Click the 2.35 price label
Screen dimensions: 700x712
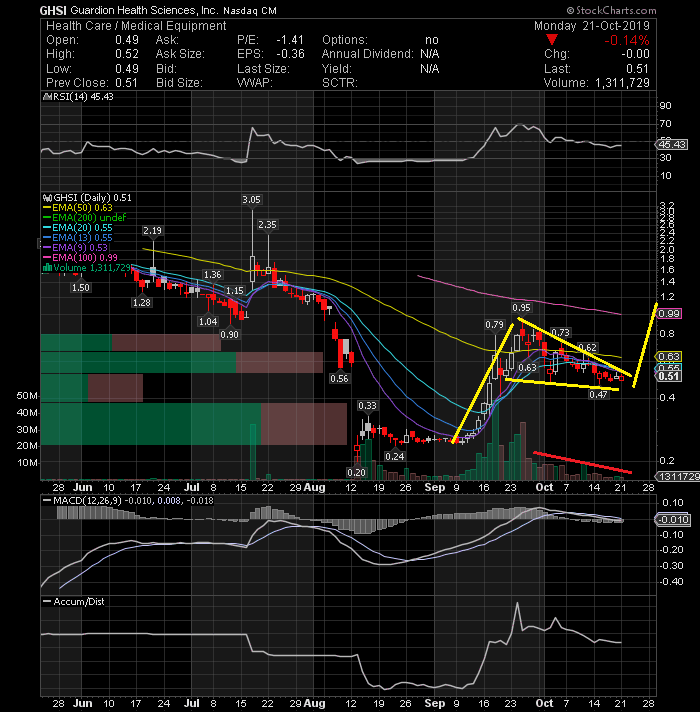point(267,224)
